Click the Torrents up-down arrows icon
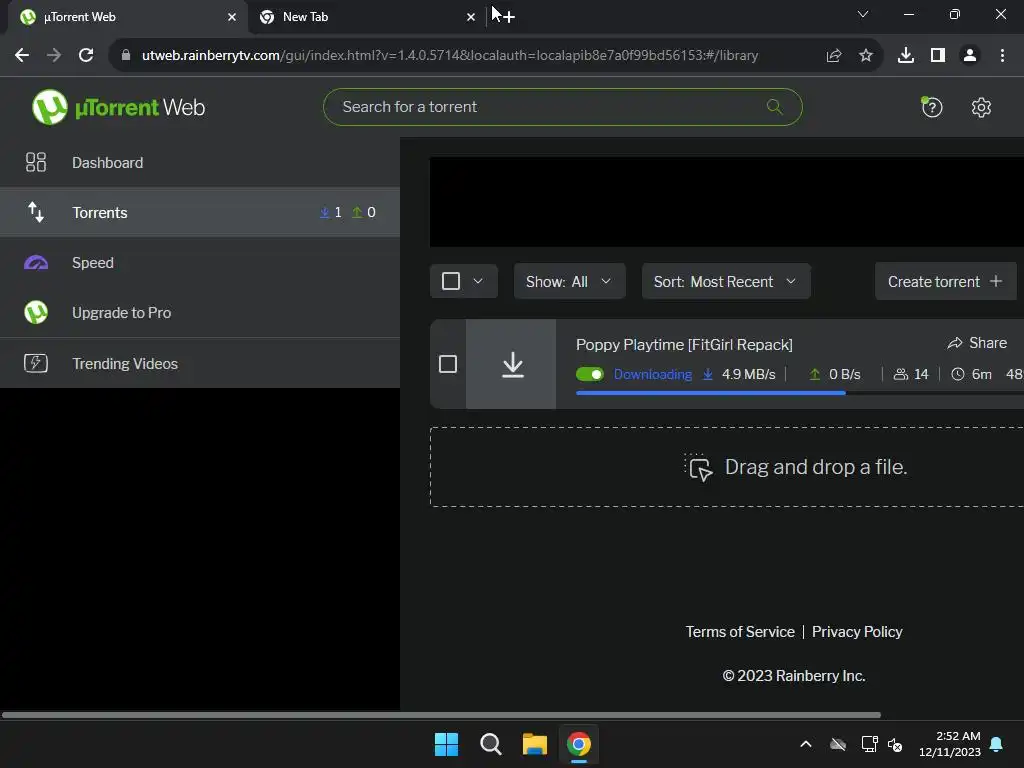The image size is (1024, 768). pos(35,212)
